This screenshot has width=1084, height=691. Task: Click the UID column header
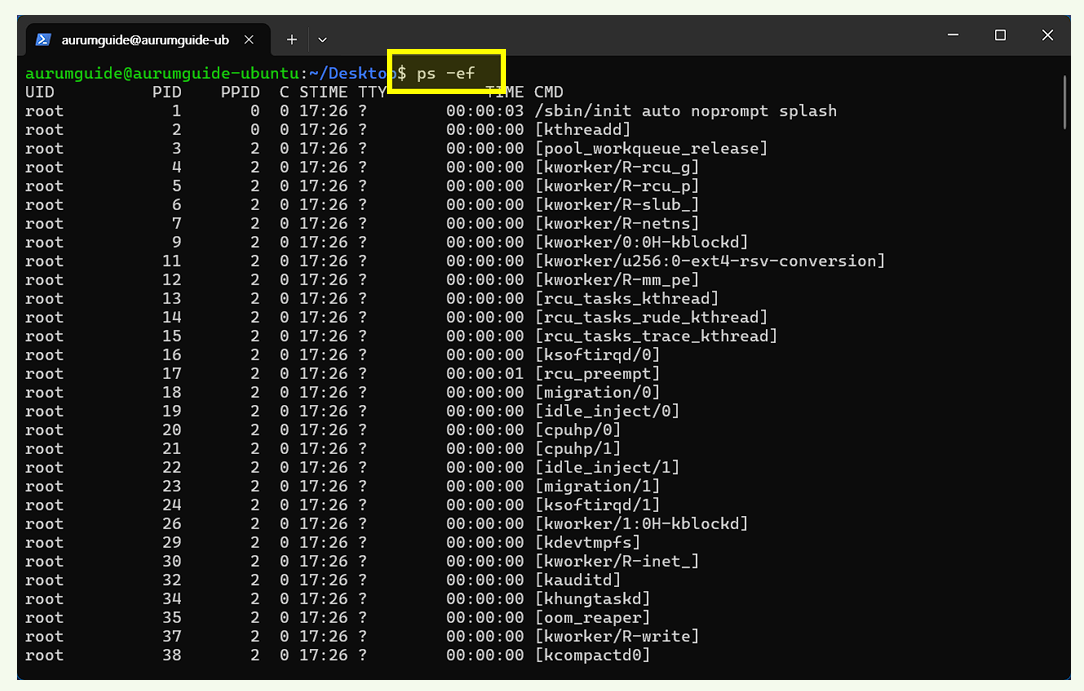[x=39, y=92]
